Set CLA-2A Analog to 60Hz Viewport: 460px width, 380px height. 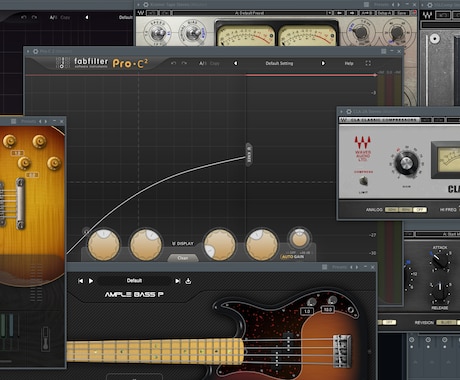pos(405,210)
